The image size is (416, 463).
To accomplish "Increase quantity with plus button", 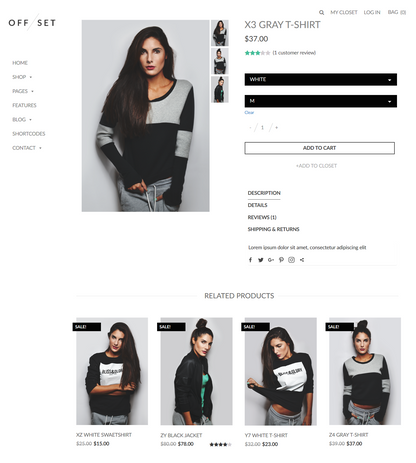I will tap(276, 127).
